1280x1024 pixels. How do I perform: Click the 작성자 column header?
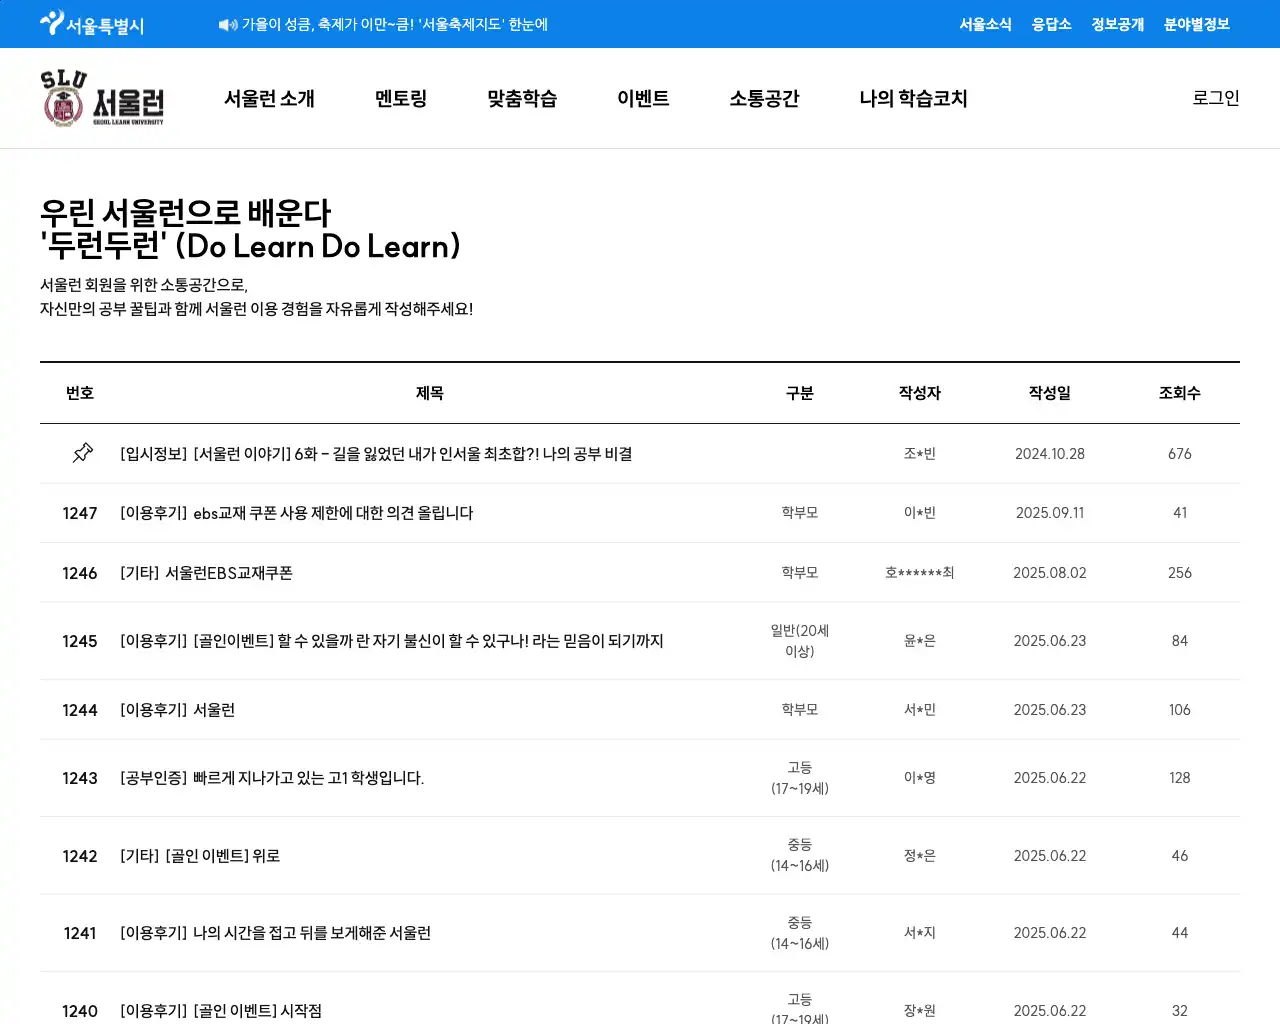tap(920, 393)
